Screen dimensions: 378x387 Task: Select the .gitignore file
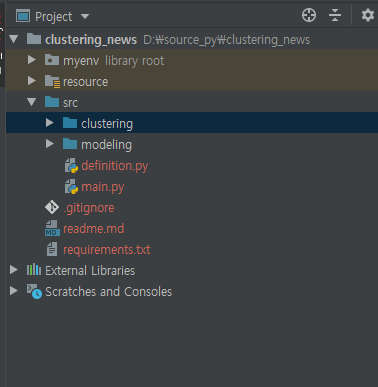tap(192, 208)
